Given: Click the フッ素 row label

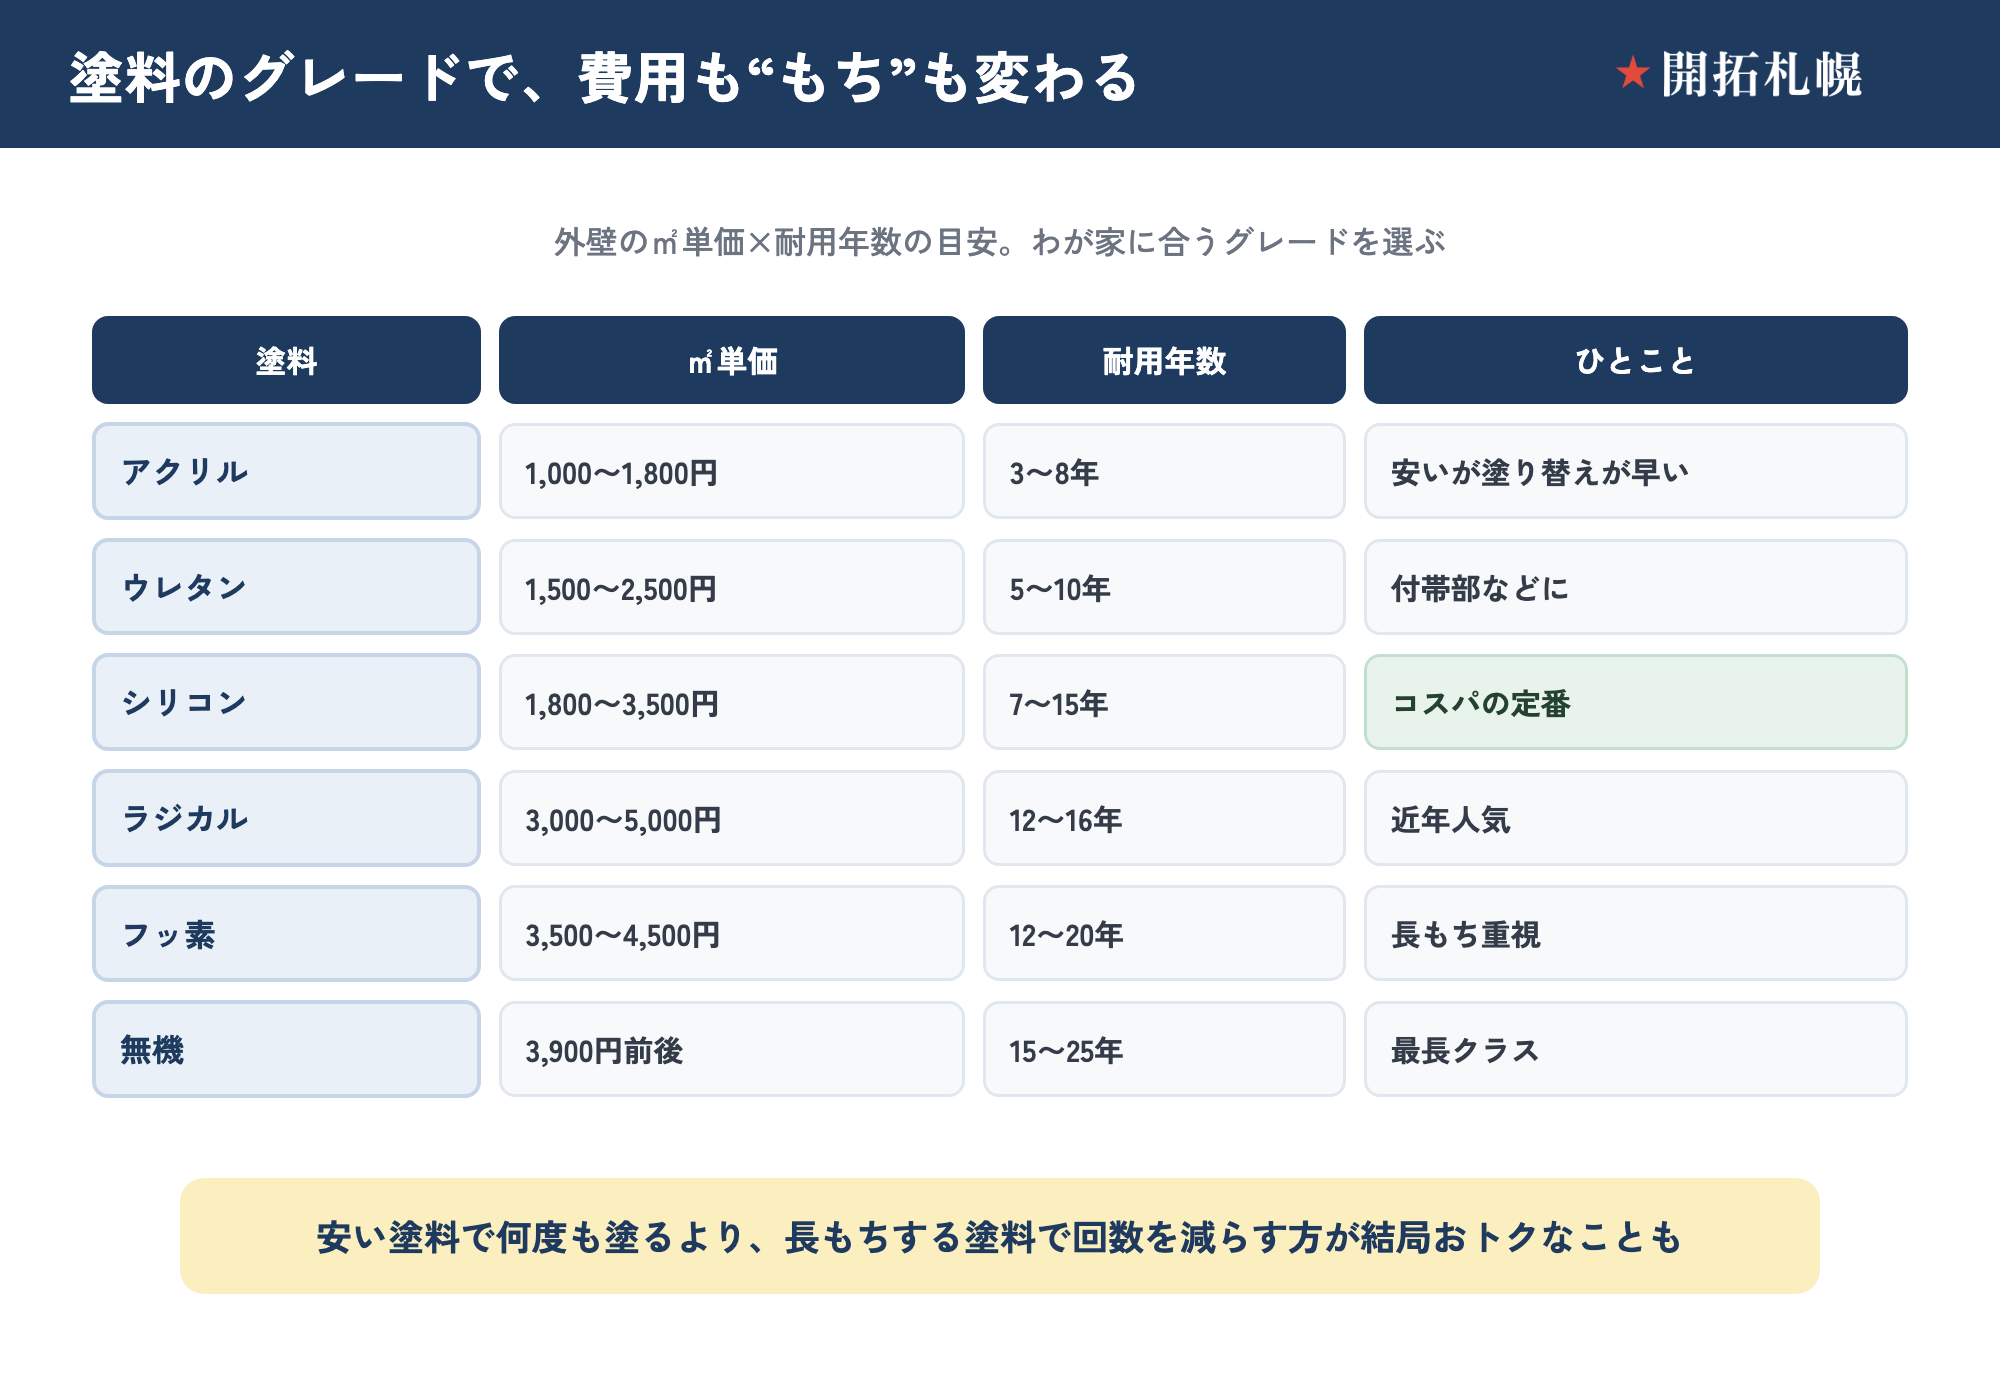Looking at the screenshot, I should click(x=286, y=933).
